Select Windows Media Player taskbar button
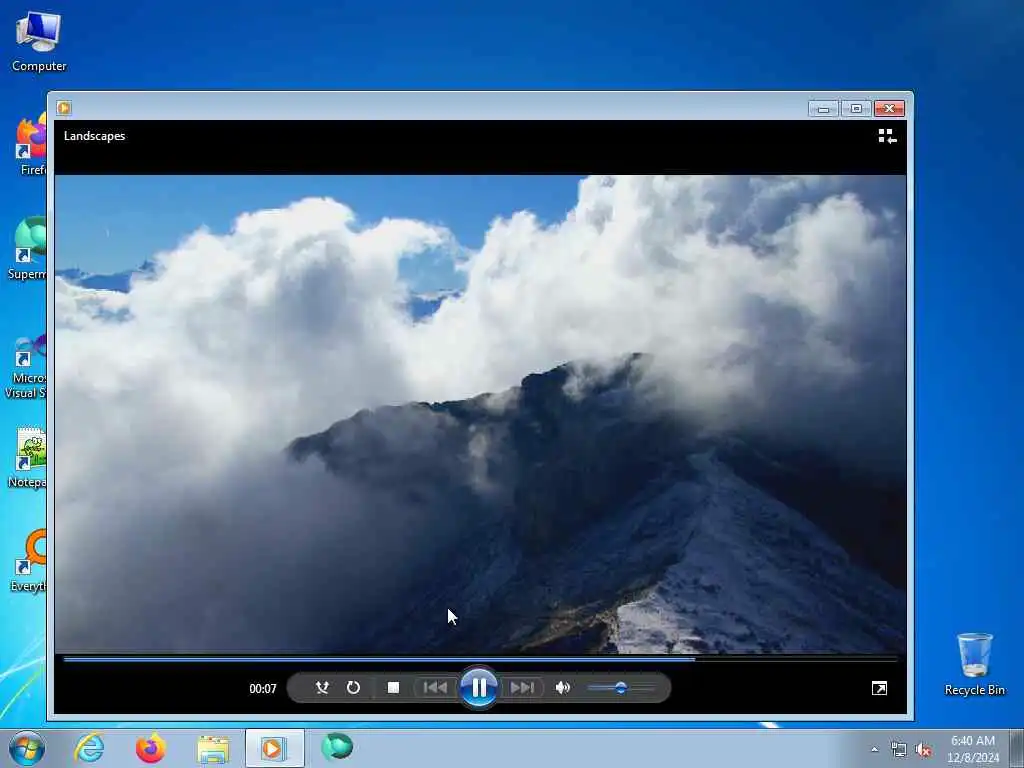 [x=274, y=748]
